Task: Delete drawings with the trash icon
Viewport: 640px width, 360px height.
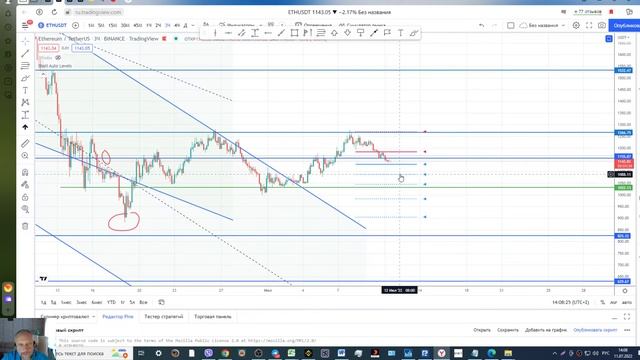Action: 25,226
